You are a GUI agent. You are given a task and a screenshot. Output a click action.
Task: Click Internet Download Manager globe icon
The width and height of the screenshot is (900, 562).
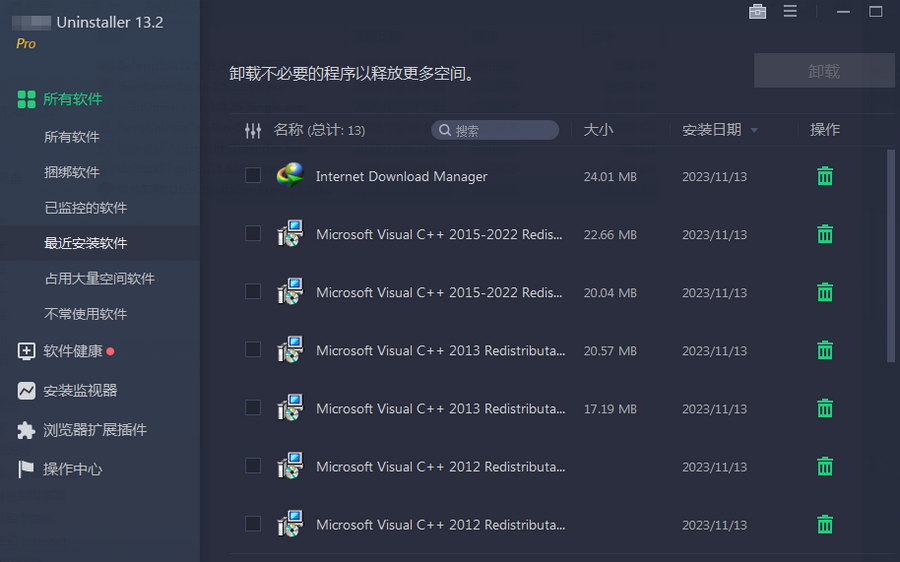click(290, 176)
